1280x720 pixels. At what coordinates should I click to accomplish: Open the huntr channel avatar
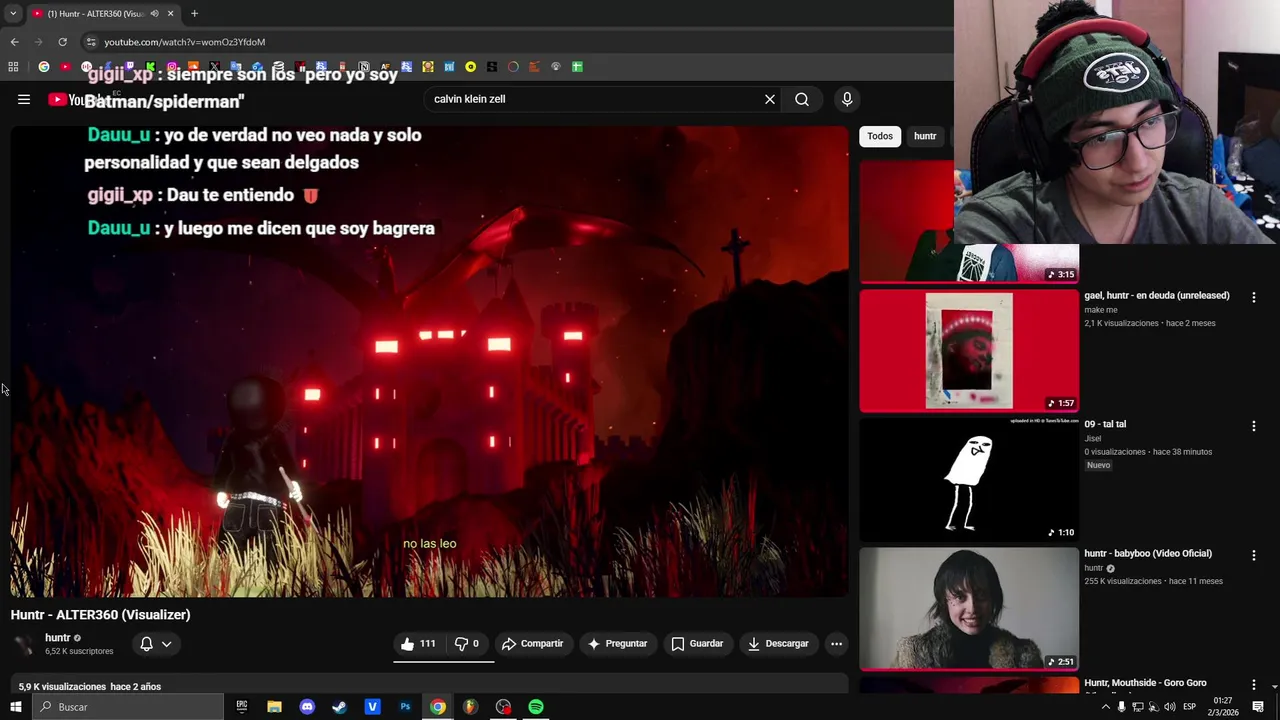(x=24, y=645)
